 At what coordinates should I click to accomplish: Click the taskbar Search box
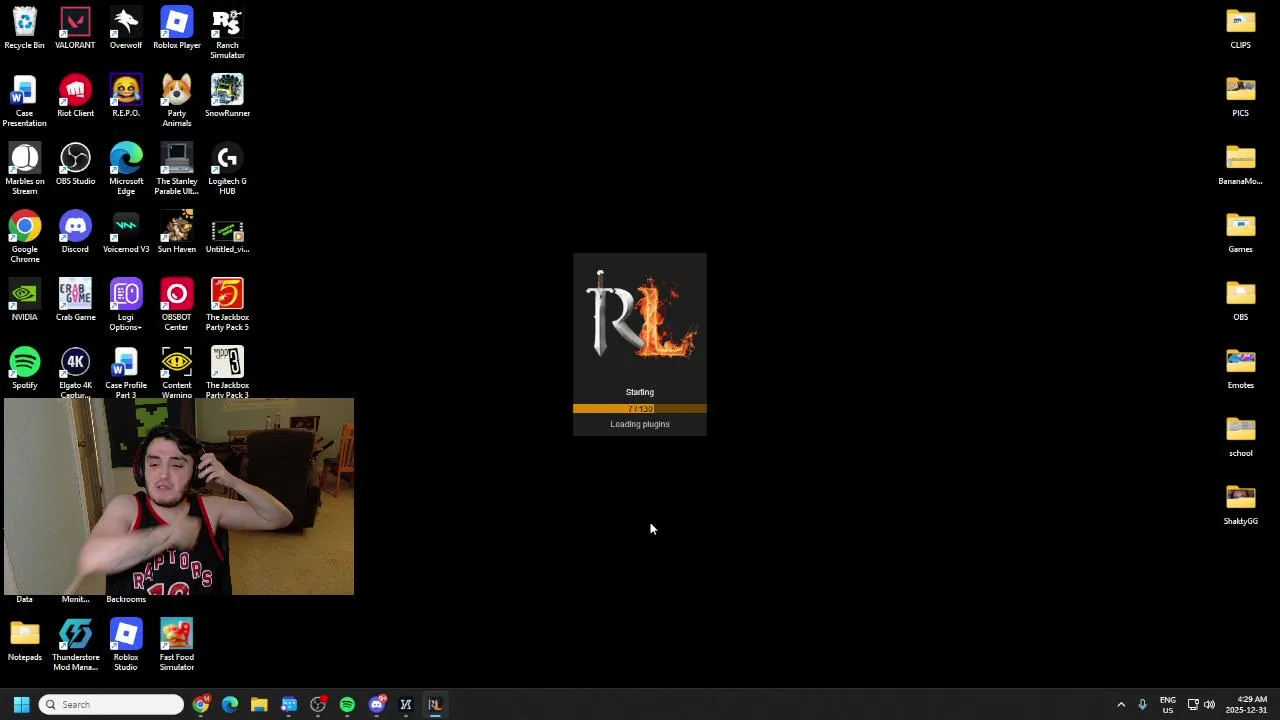(112, 705)
